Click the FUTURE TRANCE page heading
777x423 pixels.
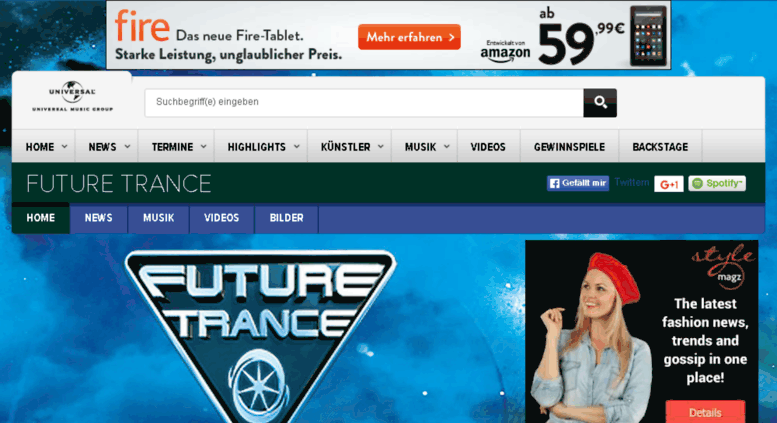119,184
